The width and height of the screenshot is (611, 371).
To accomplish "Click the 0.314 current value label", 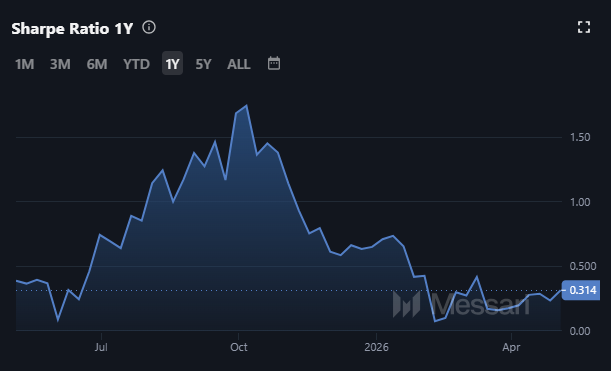I will pyautogui.click(x=581, y=290).
